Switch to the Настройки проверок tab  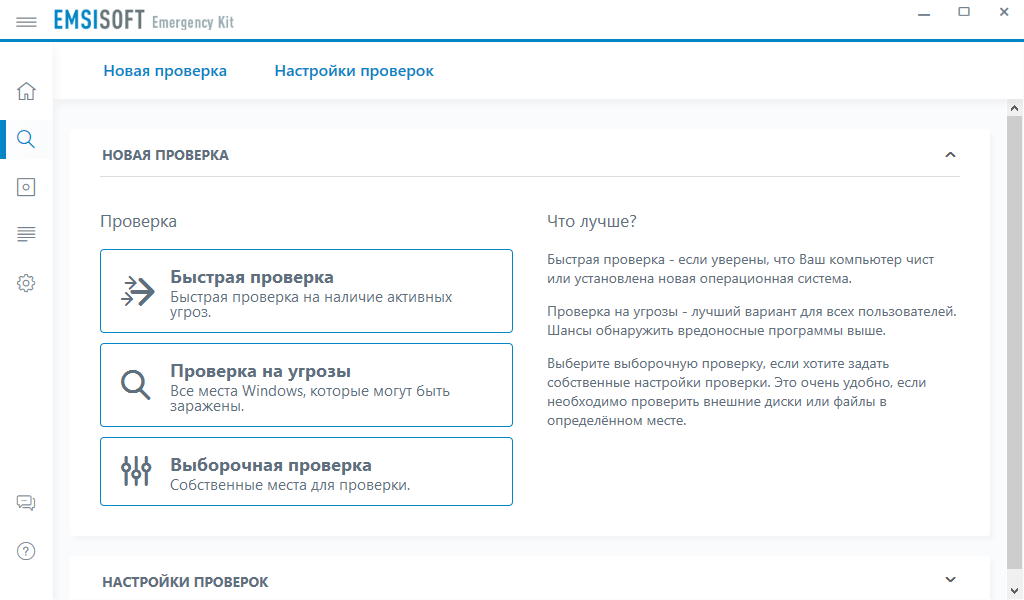[x=354, y=71]
